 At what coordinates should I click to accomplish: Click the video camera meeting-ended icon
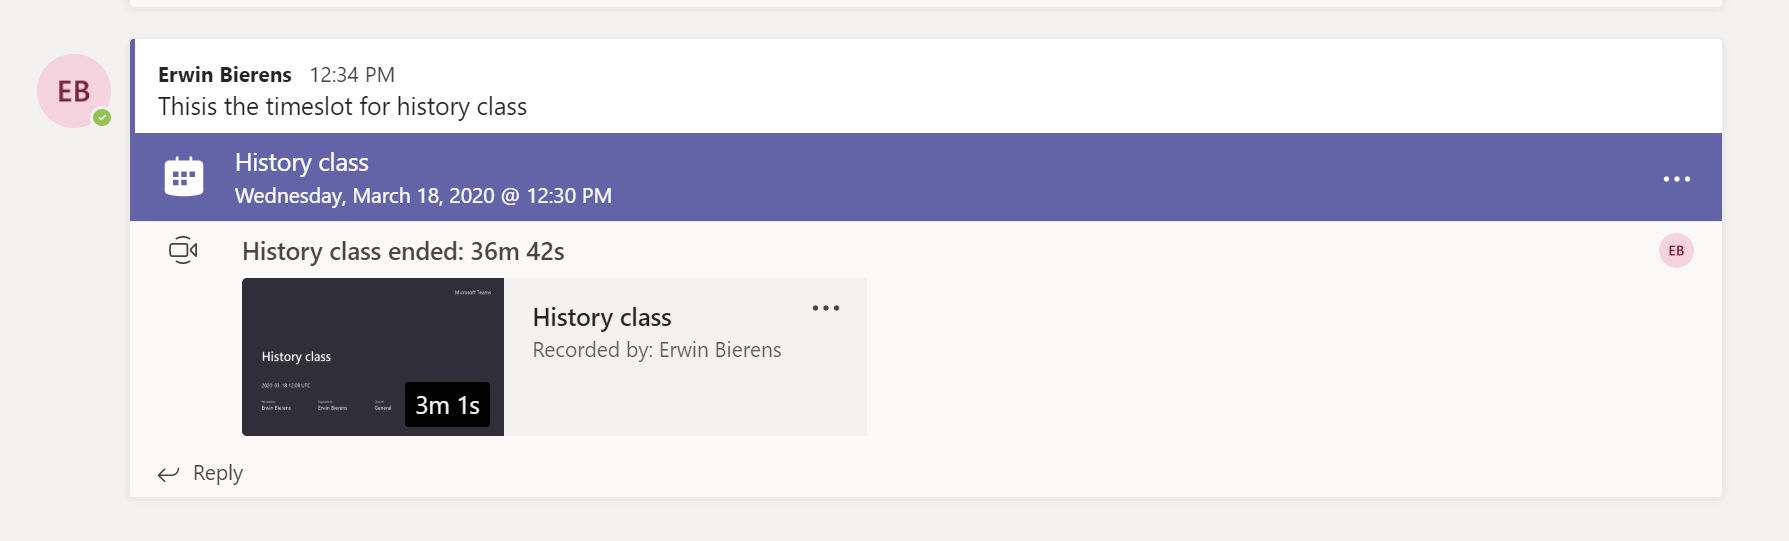tap(183, 250)
